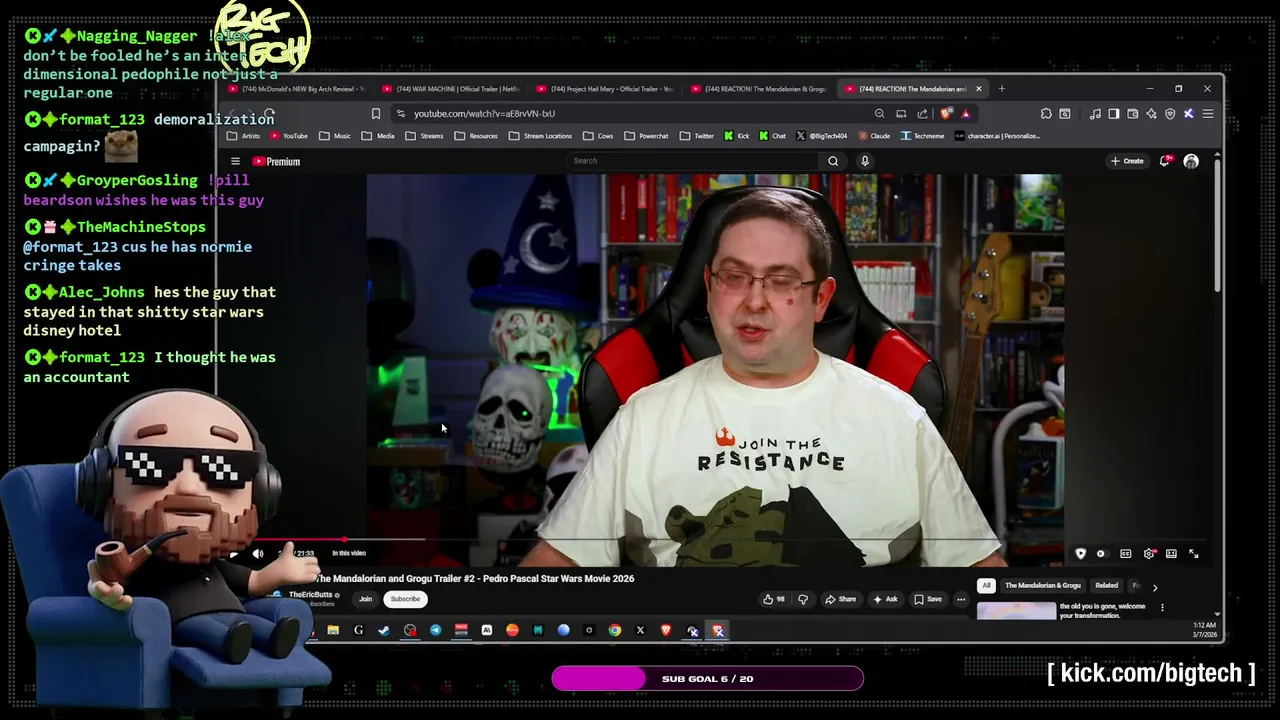Open the Cows bookmarks folder

click(598, 136)
